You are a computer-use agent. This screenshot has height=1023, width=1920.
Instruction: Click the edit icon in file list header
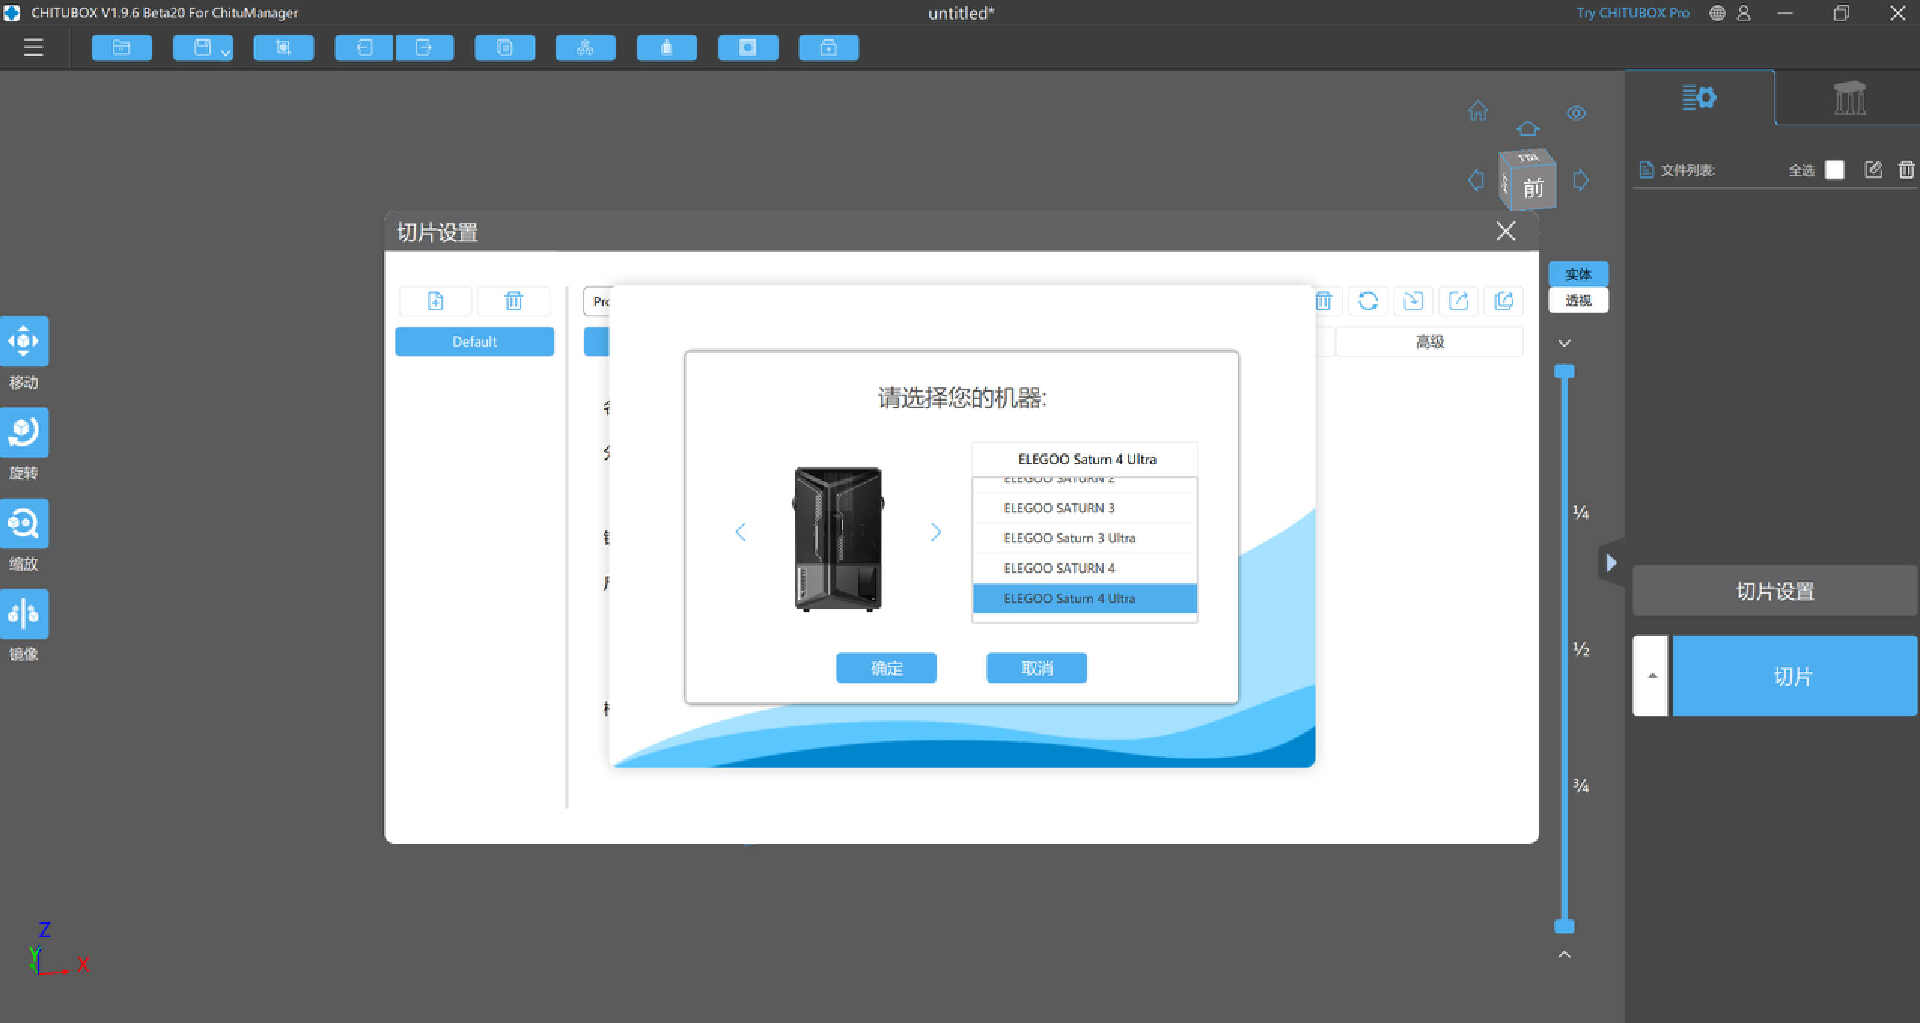(1873, 170)
